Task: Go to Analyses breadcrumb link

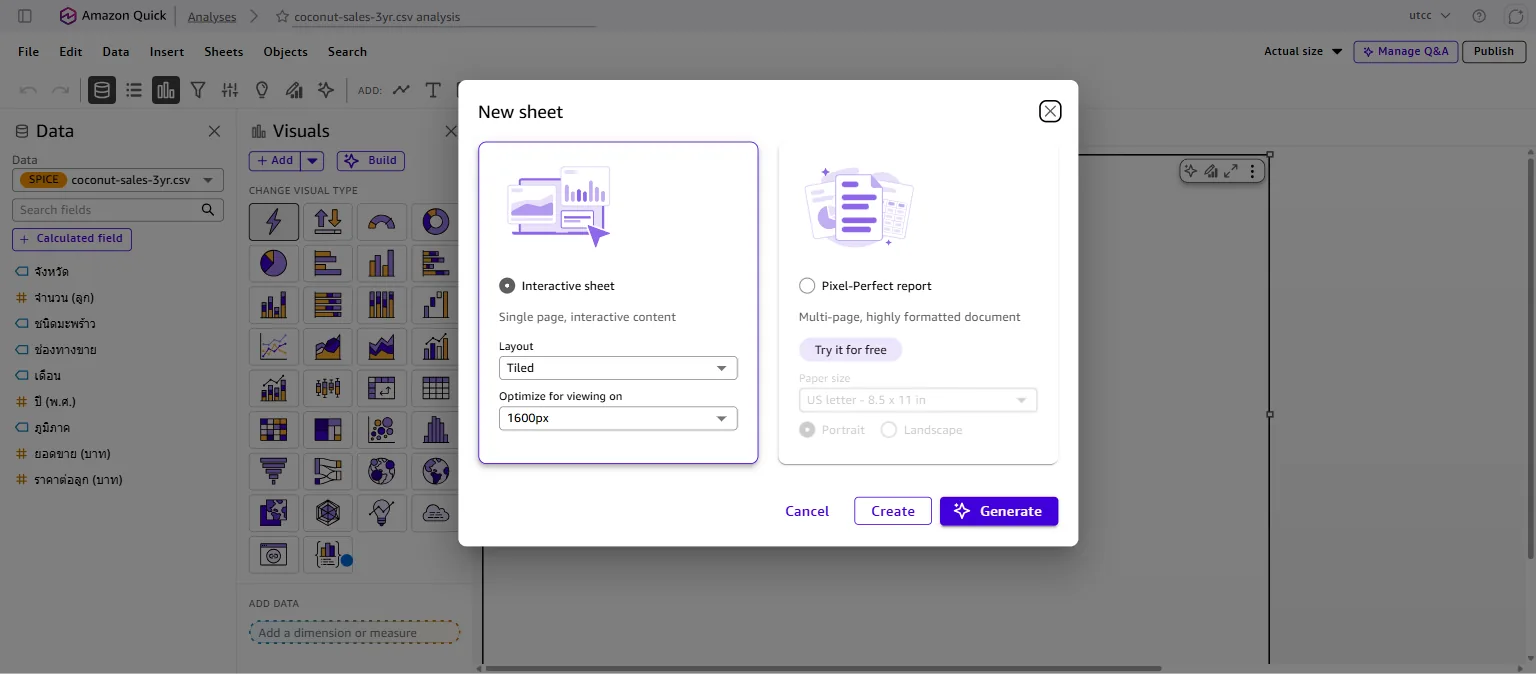Action: coord(212,17)
